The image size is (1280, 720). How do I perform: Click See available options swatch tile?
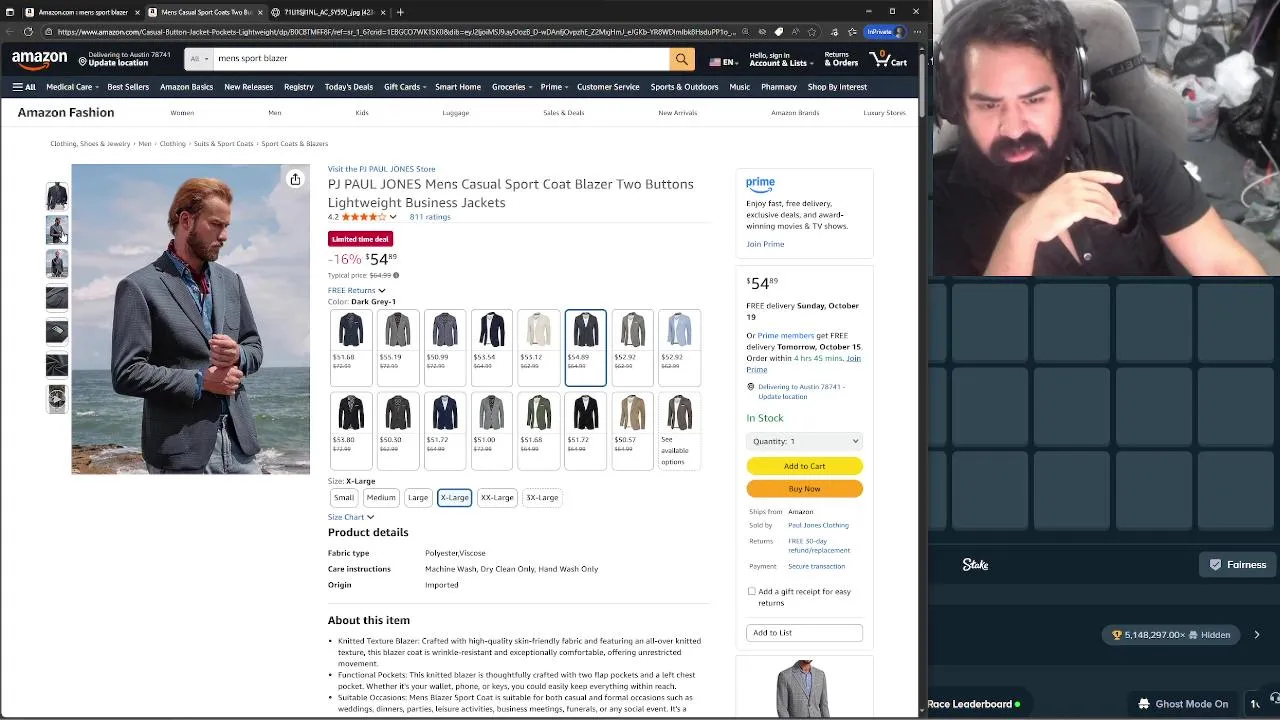pyautogui.click(x=679, y=430)
